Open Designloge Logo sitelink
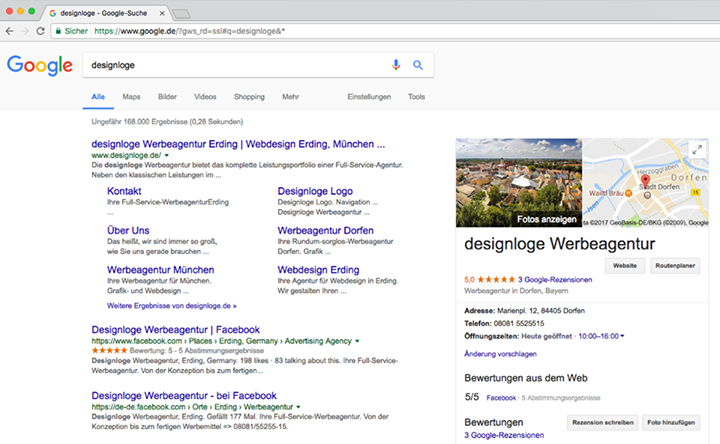 pyautogui.click(x=315, y=191)
